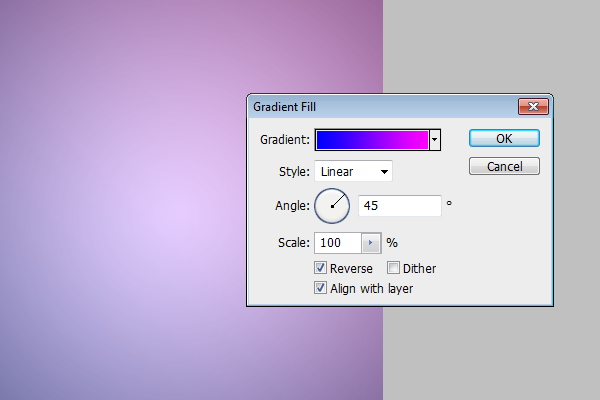This screenshot has width=600, height=400.
Task: Uncheck the Reverse checkbox
Action: pyautogui.click(x=320, y=268)
